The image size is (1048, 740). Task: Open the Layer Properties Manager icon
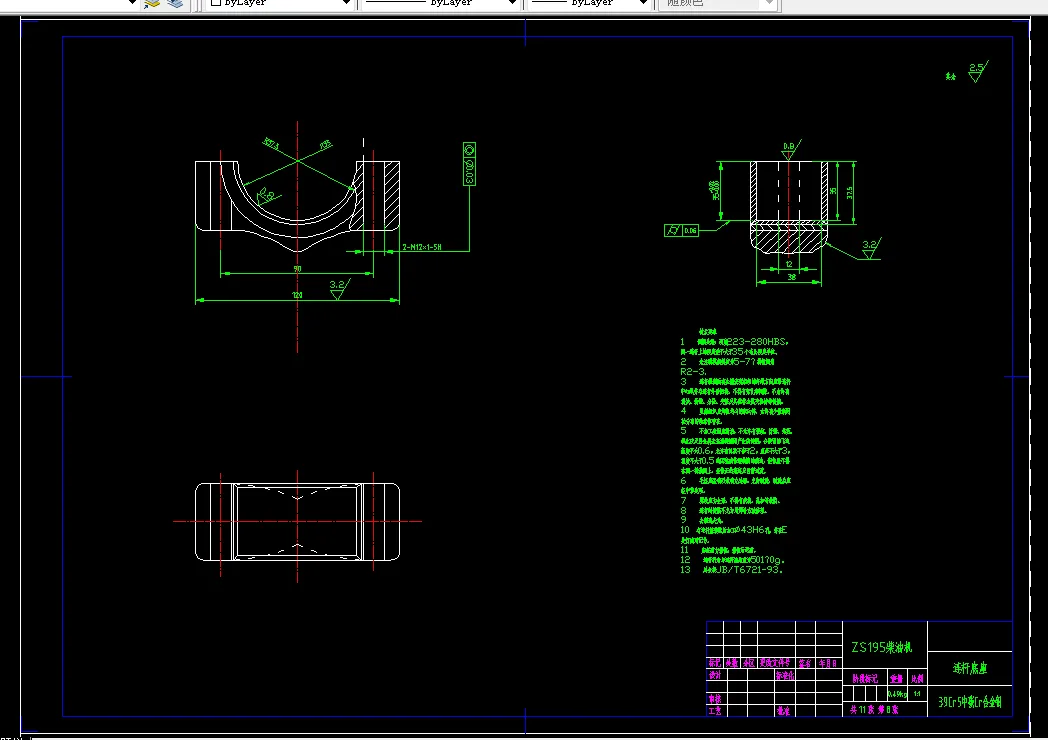tap(152, 3)
